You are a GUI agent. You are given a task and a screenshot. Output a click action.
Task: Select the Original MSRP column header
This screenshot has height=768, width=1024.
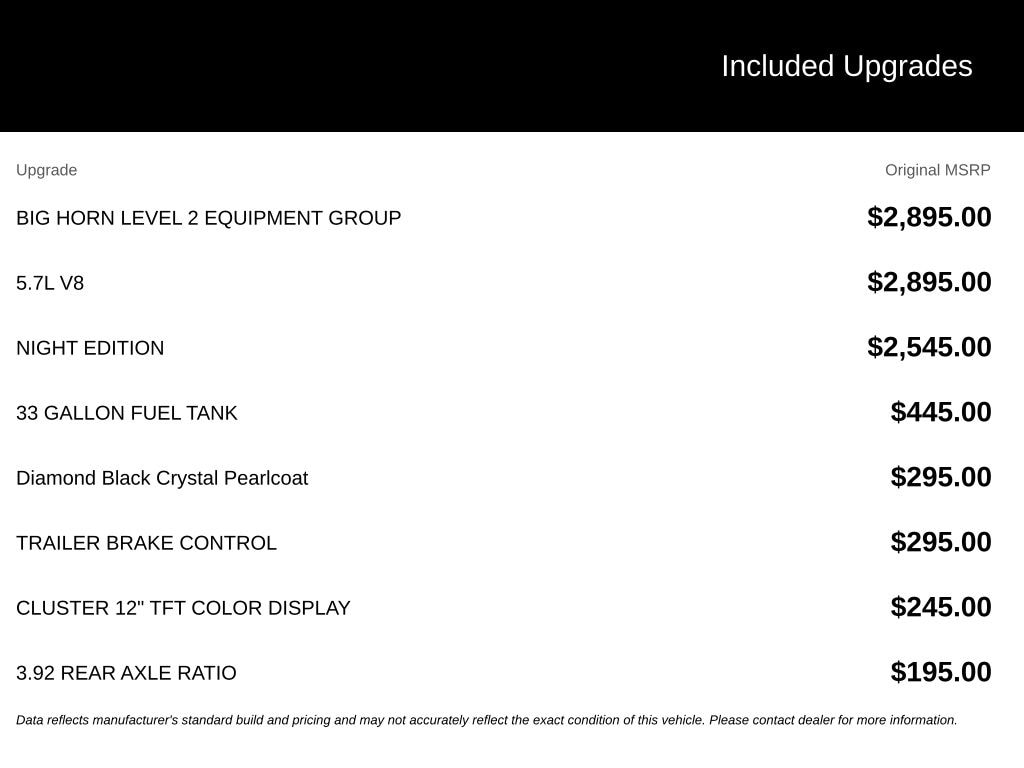coord(937,170)
